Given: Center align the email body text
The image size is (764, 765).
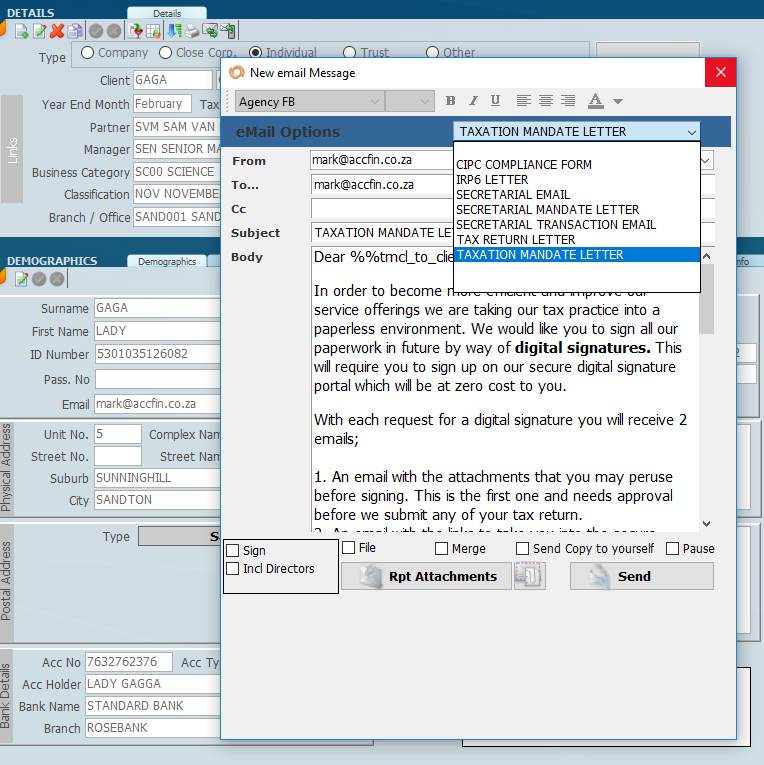Looking at the screenshot, I should pos(546,101).
